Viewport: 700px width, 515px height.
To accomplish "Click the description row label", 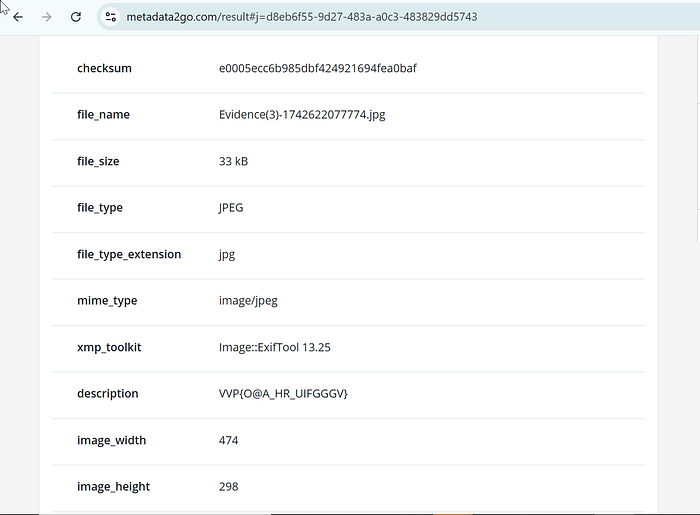I will click(x=108, y=394).
